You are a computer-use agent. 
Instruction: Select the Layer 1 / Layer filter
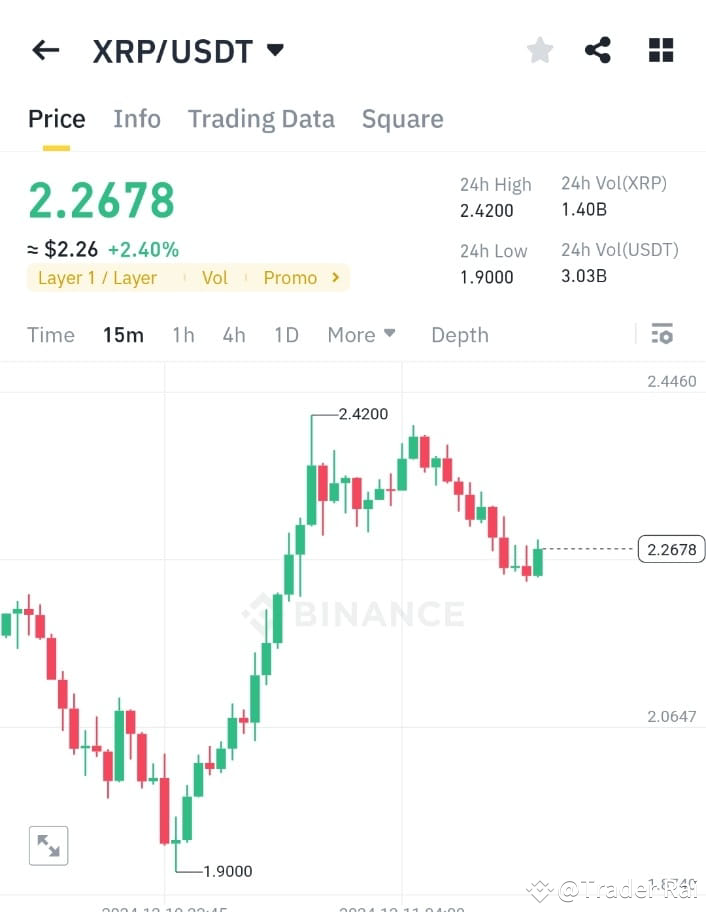(x=97, y=278)
